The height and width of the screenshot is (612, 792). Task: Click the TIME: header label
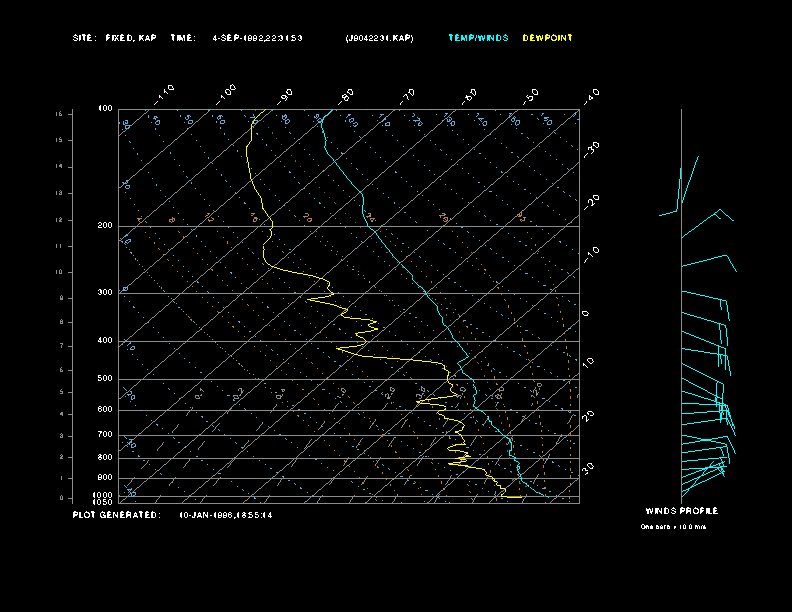pos(183,38)
